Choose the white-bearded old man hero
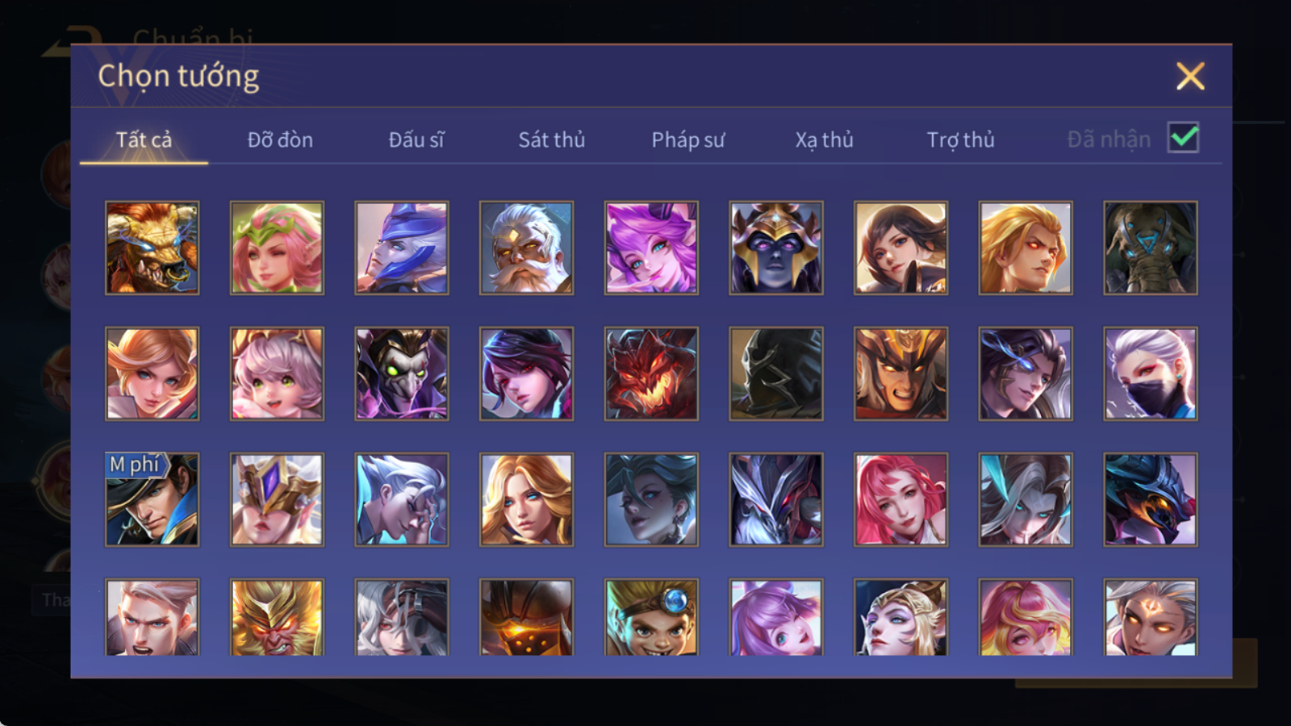Screen dimensions: 1291x726 click(526, 248)
